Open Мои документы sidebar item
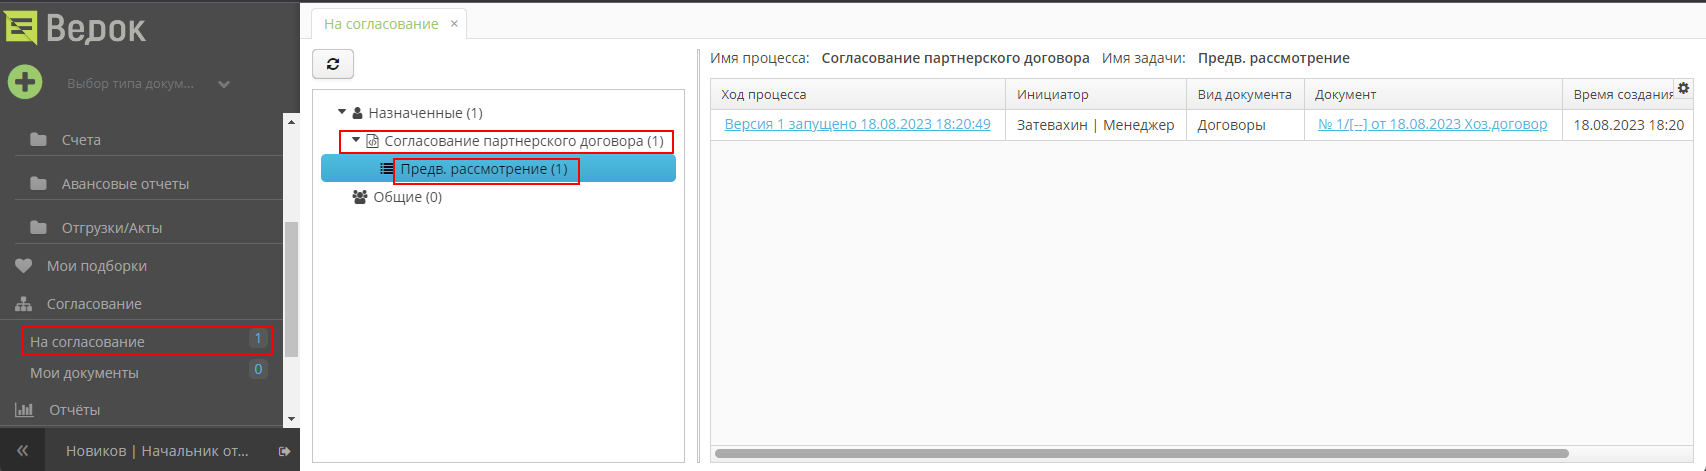Image resolution: width=1706 pixels, height=471 pixels. tap(84, 373)
